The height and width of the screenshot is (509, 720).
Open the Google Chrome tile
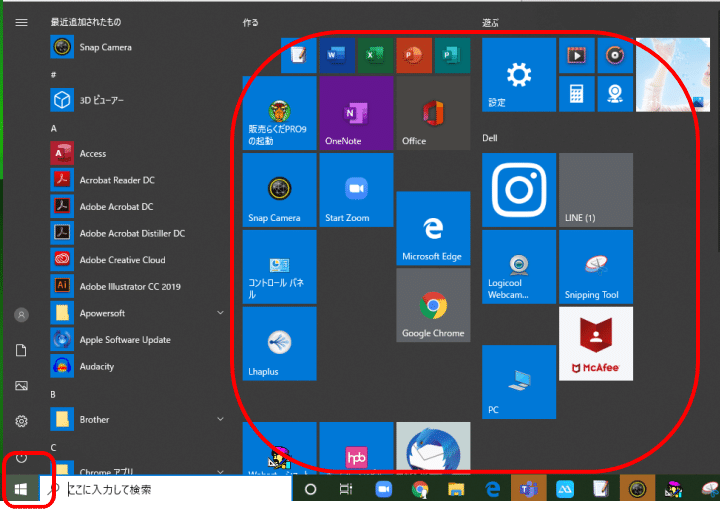pyautogui.click(x=433, y=305)
